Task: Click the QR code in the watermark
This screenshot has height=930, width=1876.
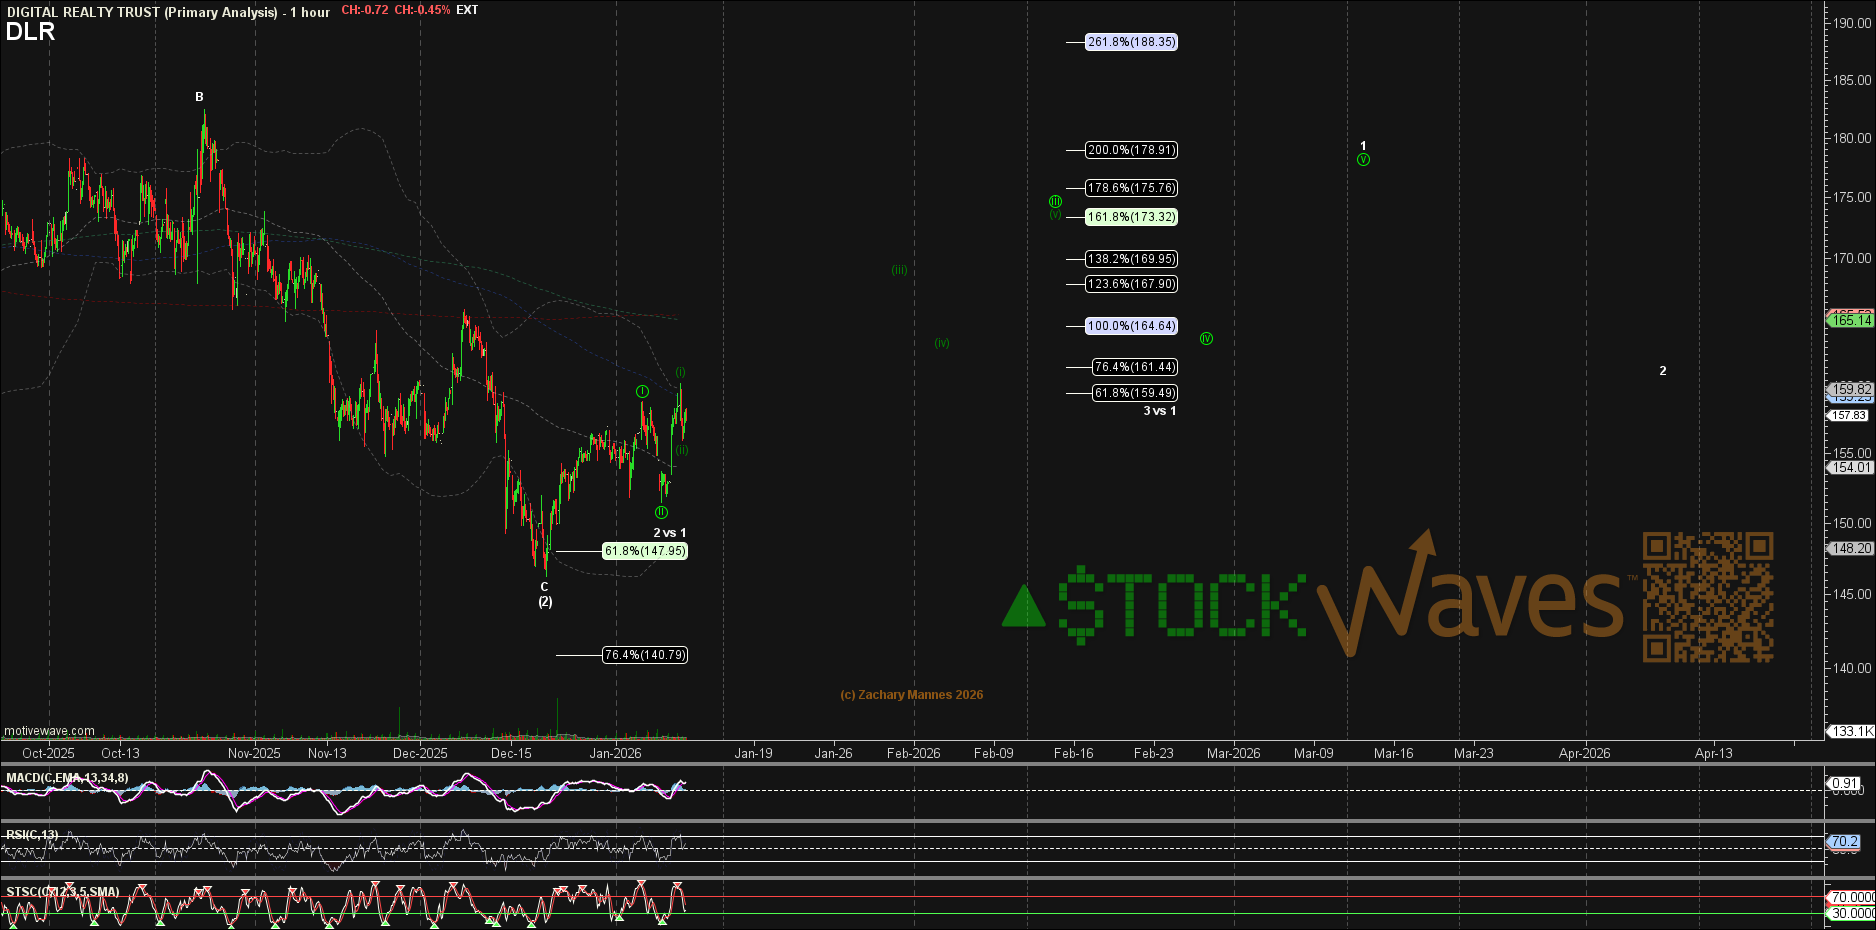Action: click(1708, 597)
